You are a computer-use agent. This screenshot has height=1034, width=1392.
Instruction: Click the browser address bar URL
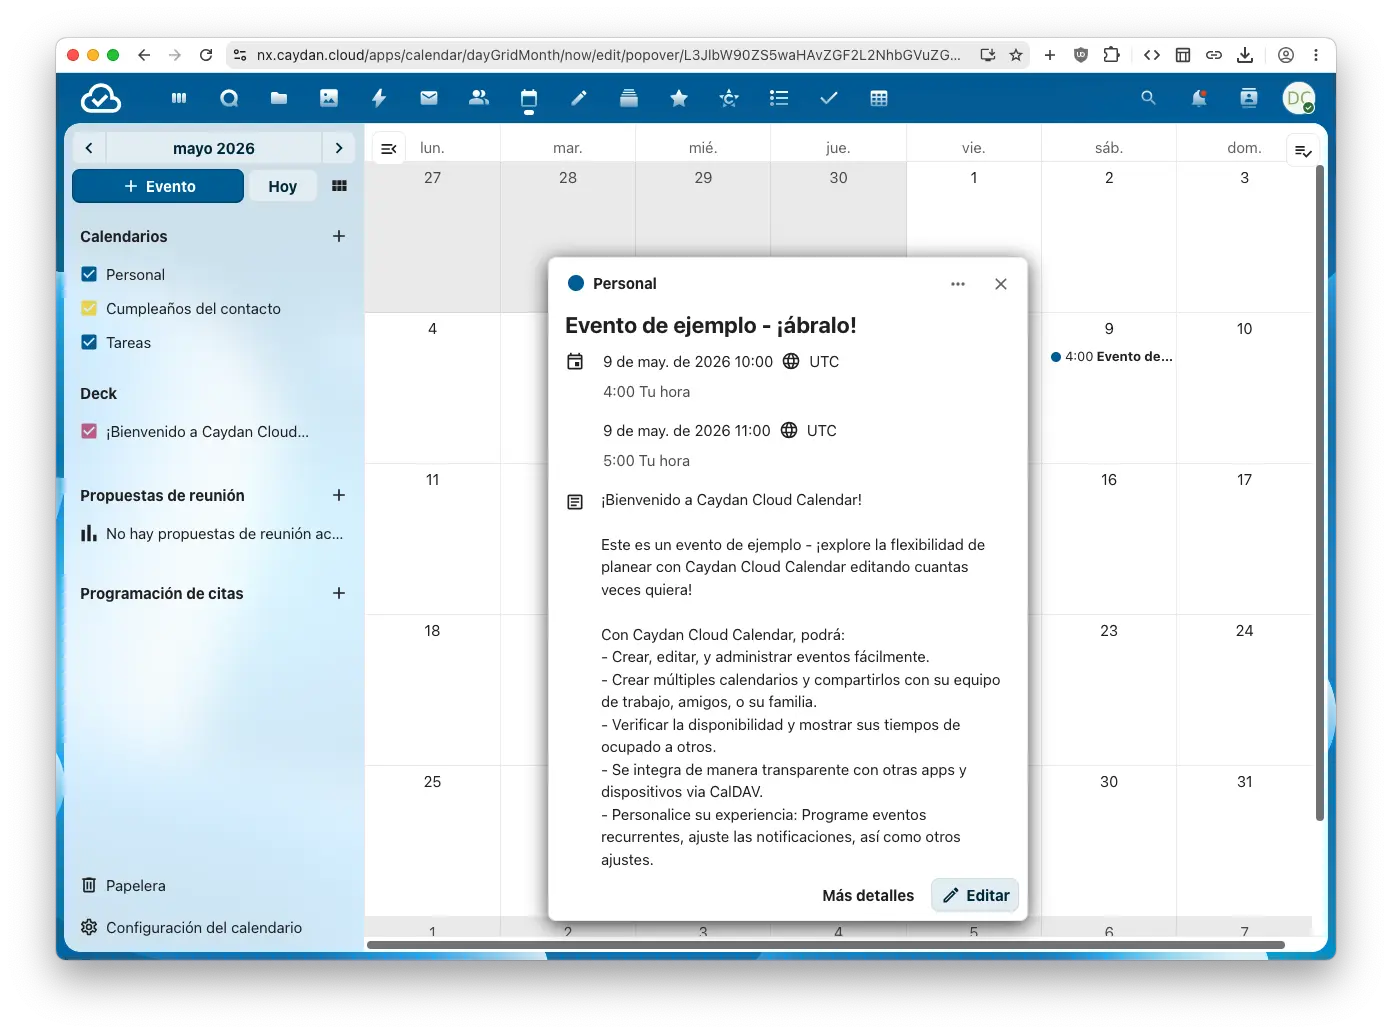pyautogui.click(x=608, y=55)
